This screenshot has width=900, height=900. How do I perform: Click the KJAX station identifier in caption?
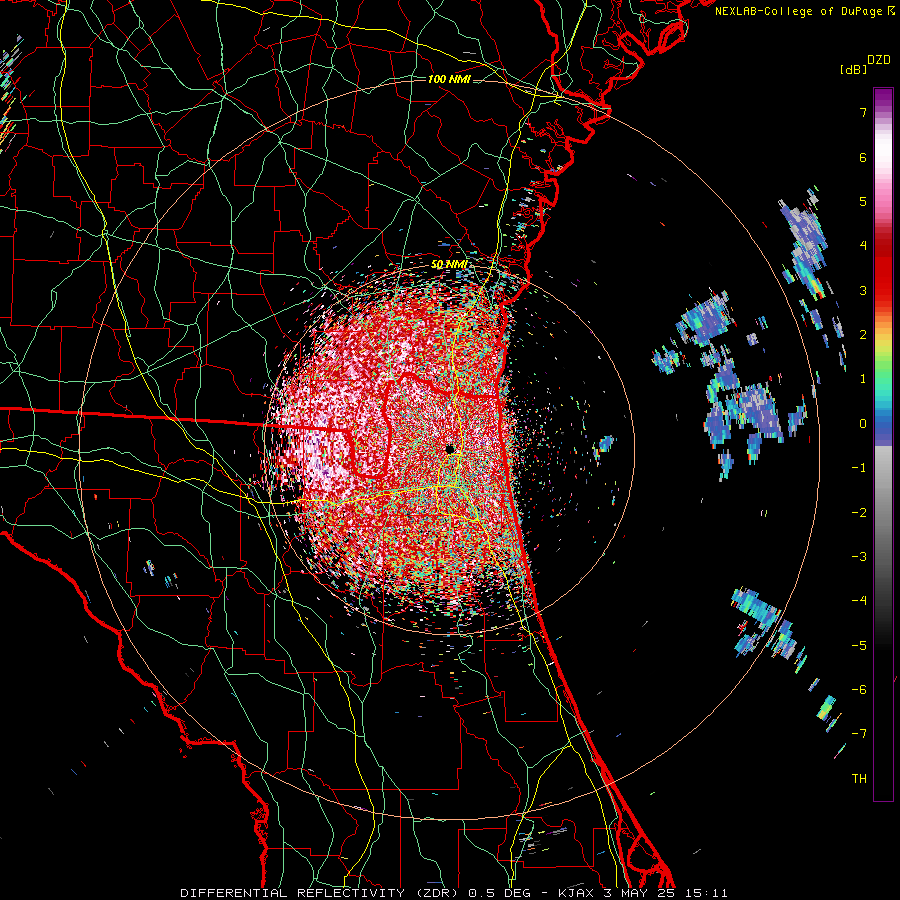coord(577,893)
